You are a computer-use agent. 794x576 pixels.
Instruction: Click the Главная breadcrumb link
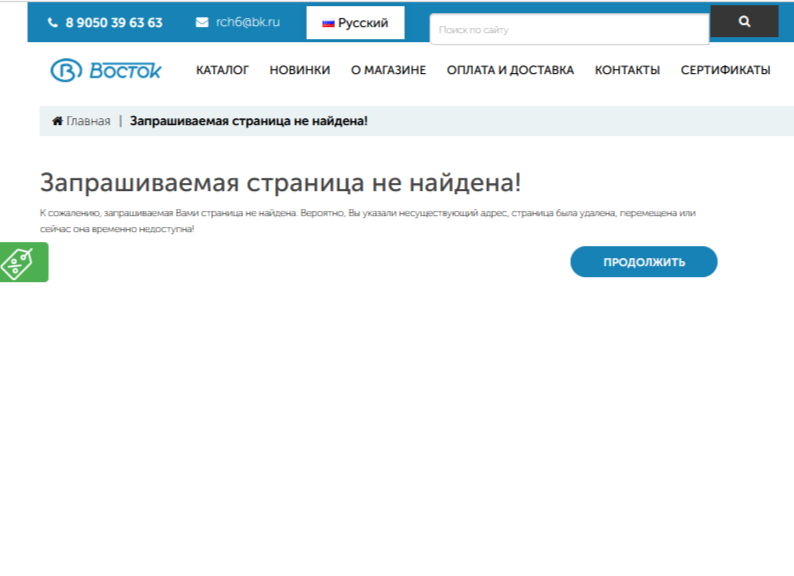pyautogui.click(x=88, y=121)
